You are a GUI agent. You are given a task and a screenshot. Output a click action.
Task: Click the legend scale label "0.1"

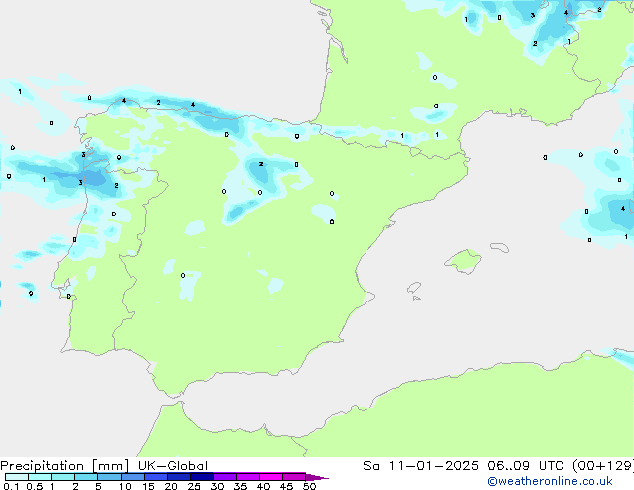pos(11,486)
